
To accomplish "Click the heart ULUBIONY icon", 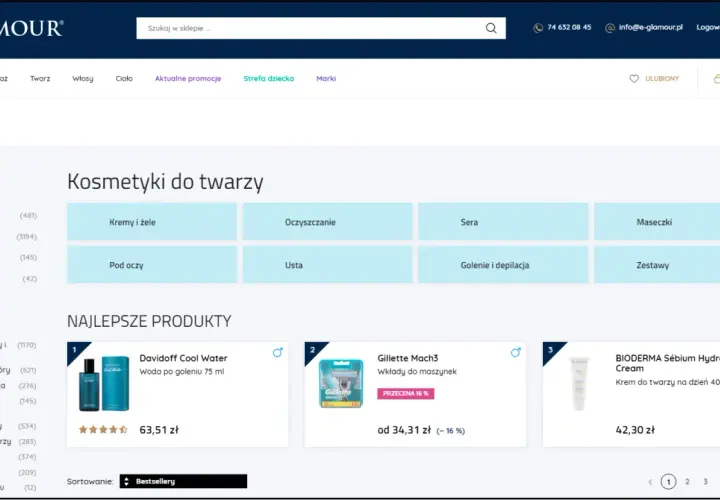I will click(634, 79).
